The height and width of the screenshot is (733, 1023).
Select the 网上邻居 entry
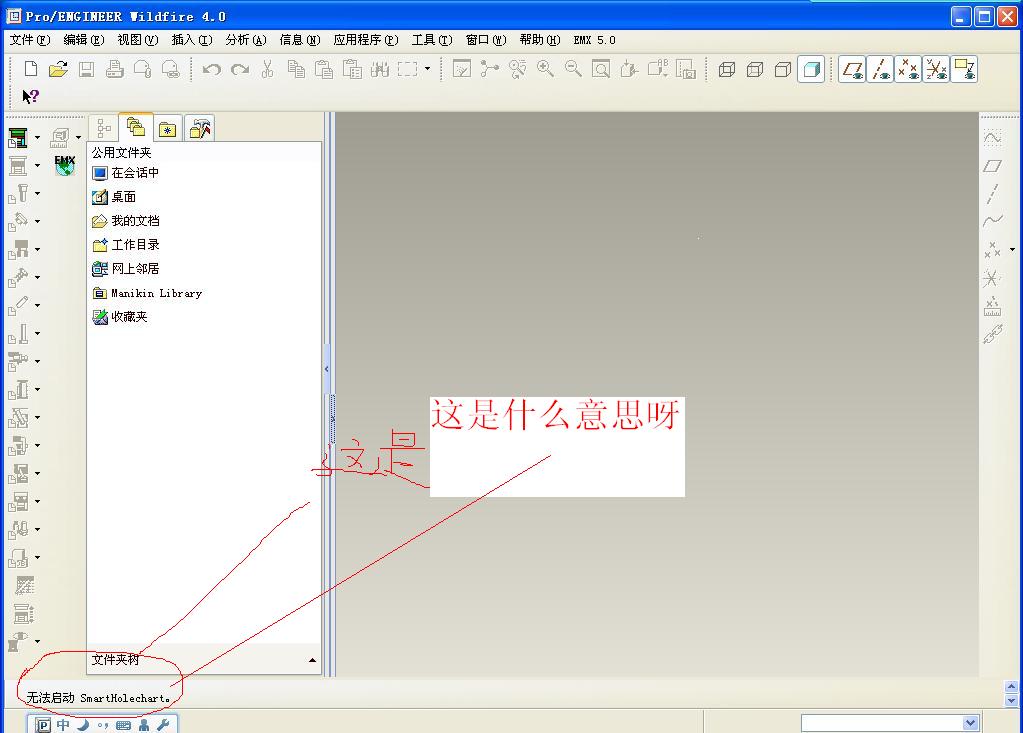click(x=126, y=269)
